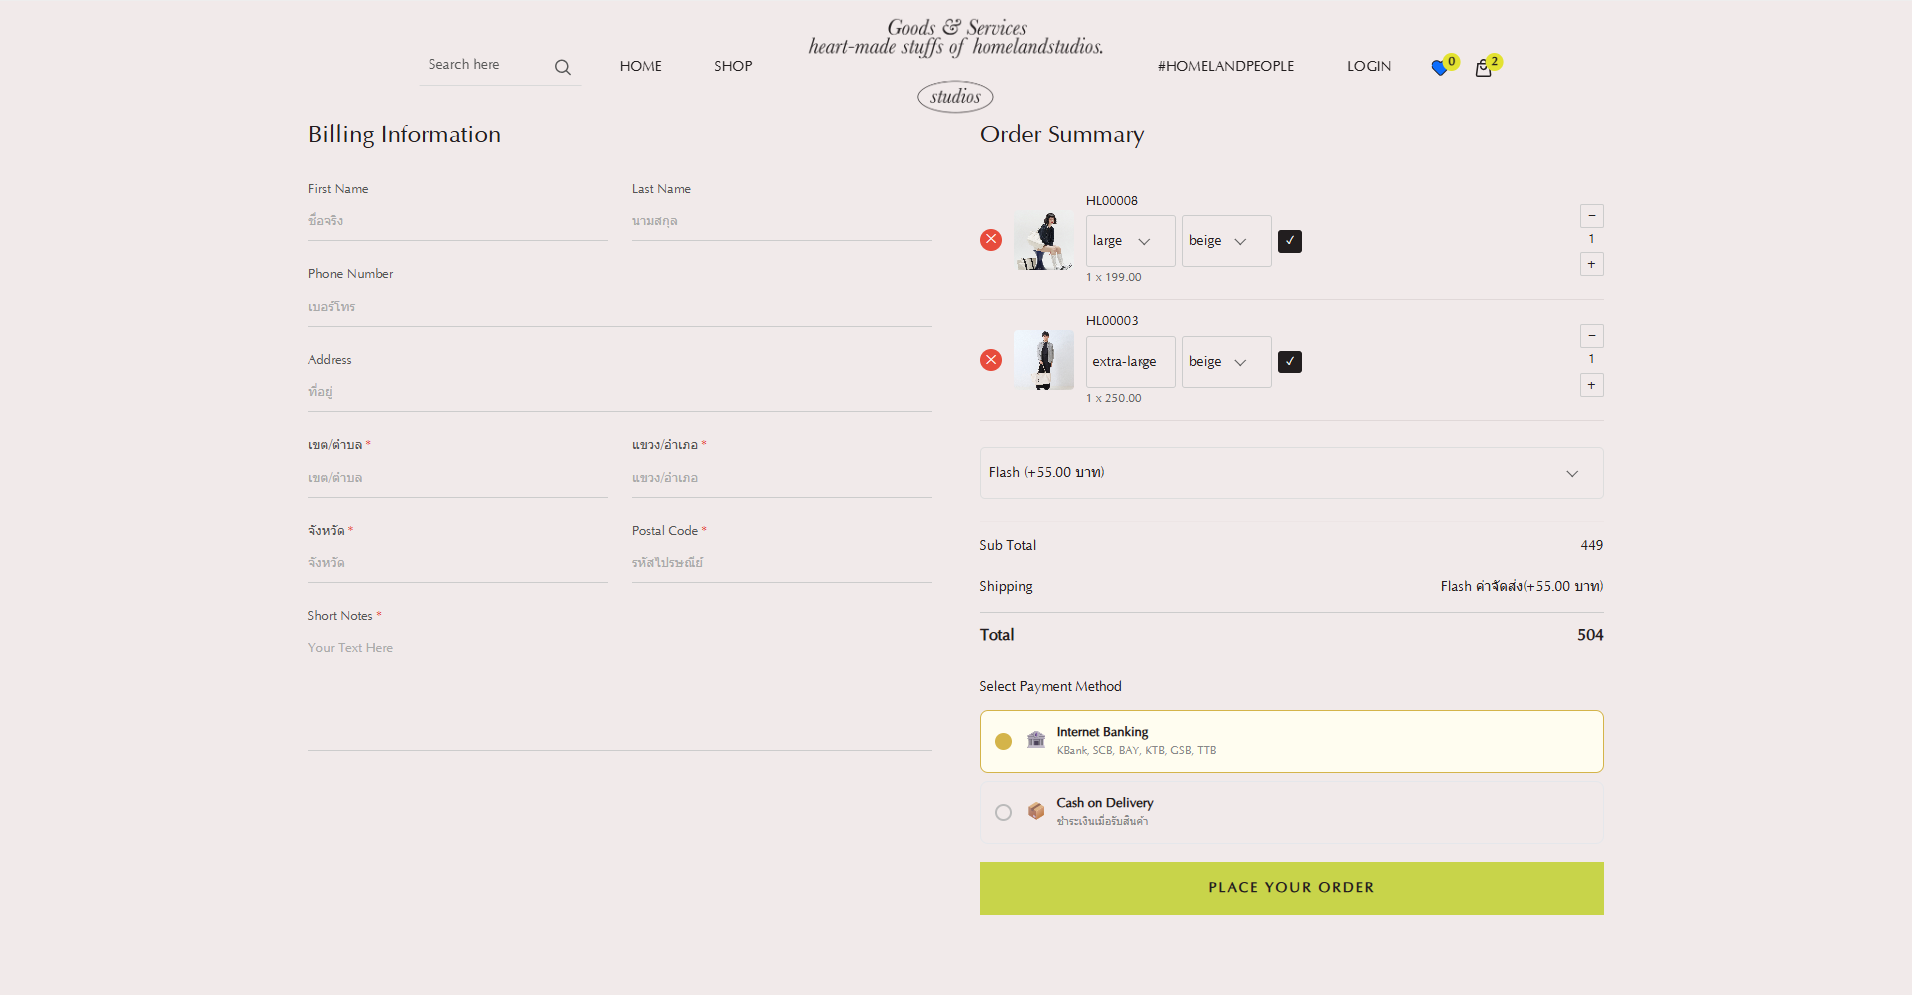
Task: Open the size dropdown for HL00008
Action: pyautogui.click(x=1130, y=241)
